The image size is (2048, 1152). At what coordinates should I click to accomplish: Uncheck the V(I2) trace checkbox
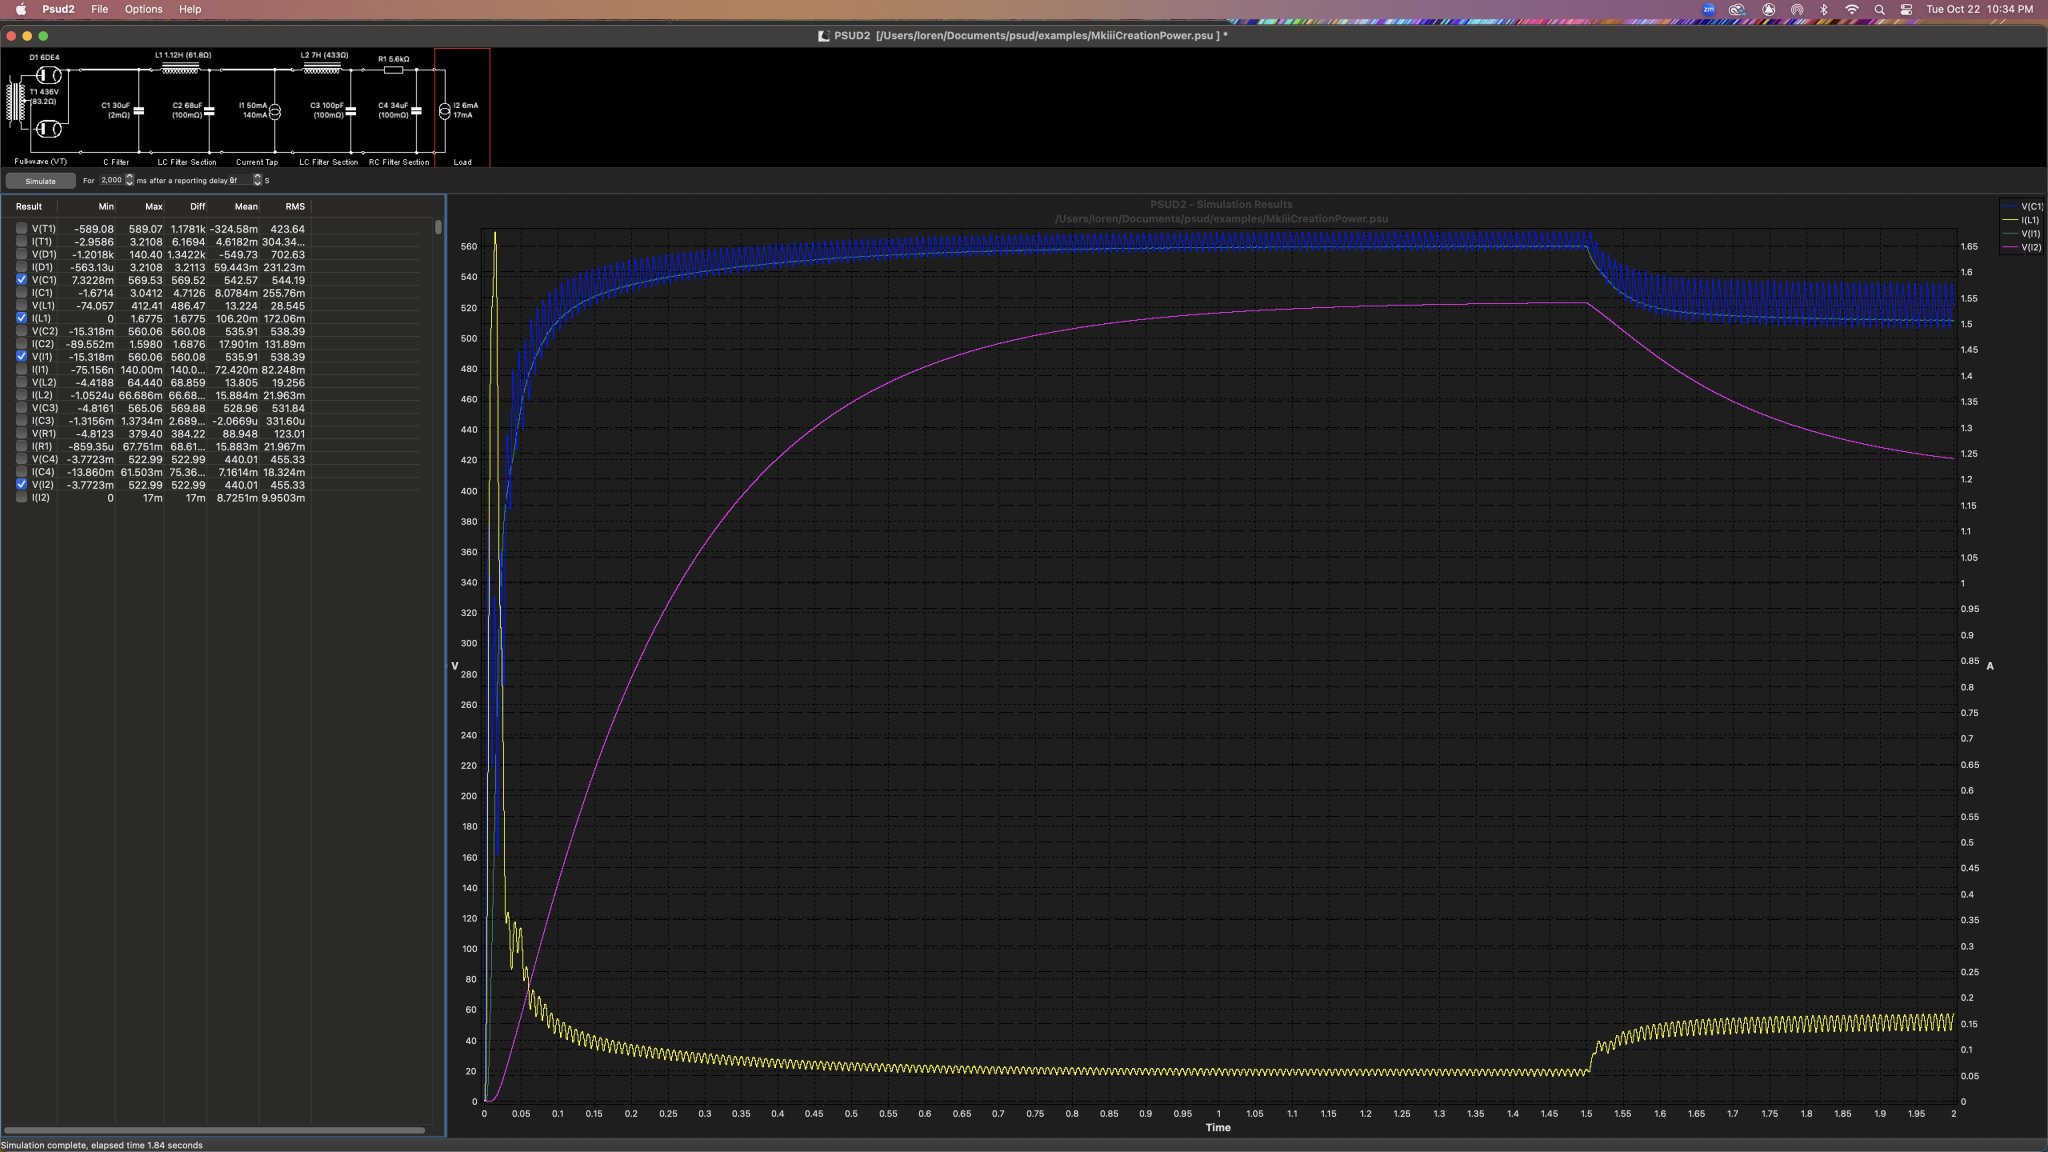21,484
